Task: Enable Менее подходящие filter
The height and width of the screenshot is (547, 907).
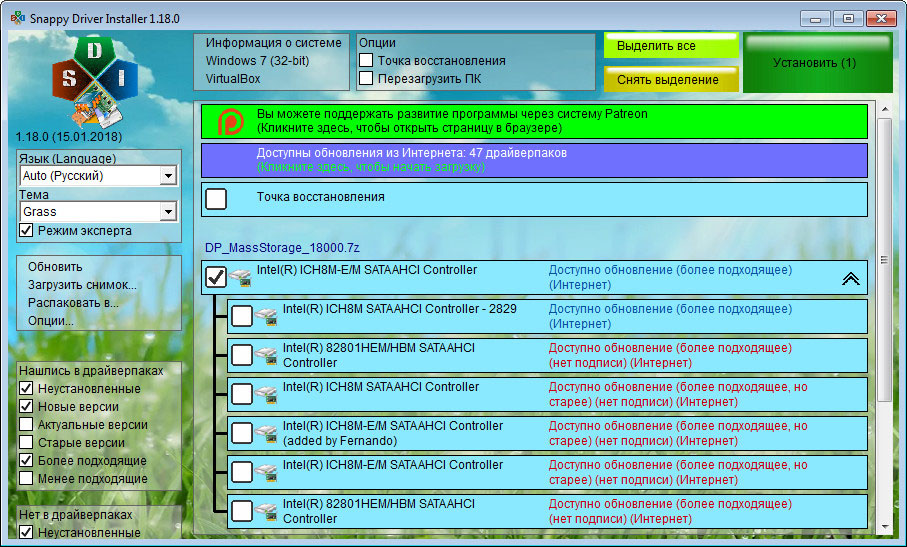Action: pos(26,478)
